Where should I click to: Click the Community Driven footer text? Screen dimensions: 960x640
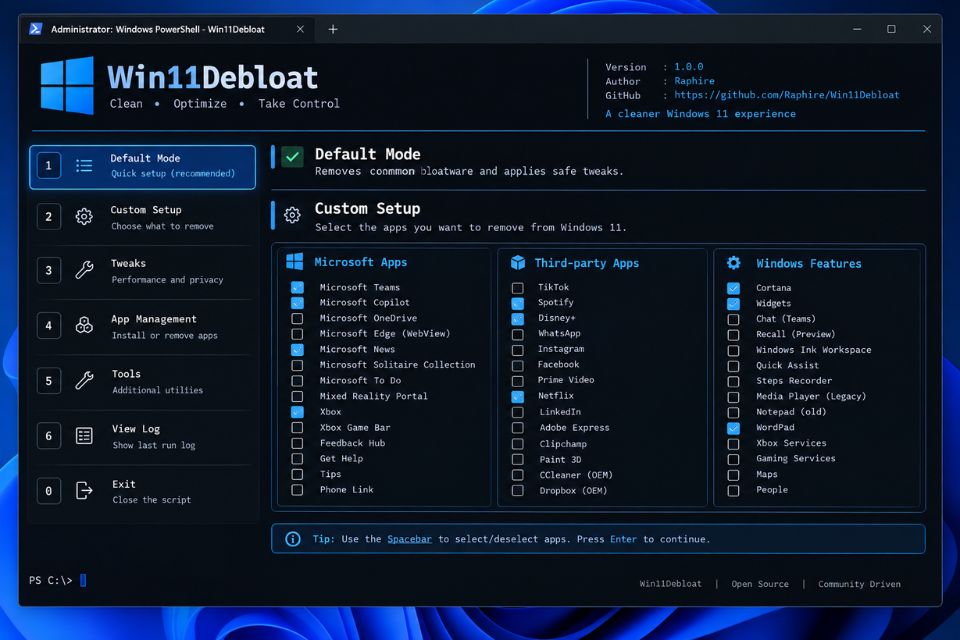click(859, 584)
